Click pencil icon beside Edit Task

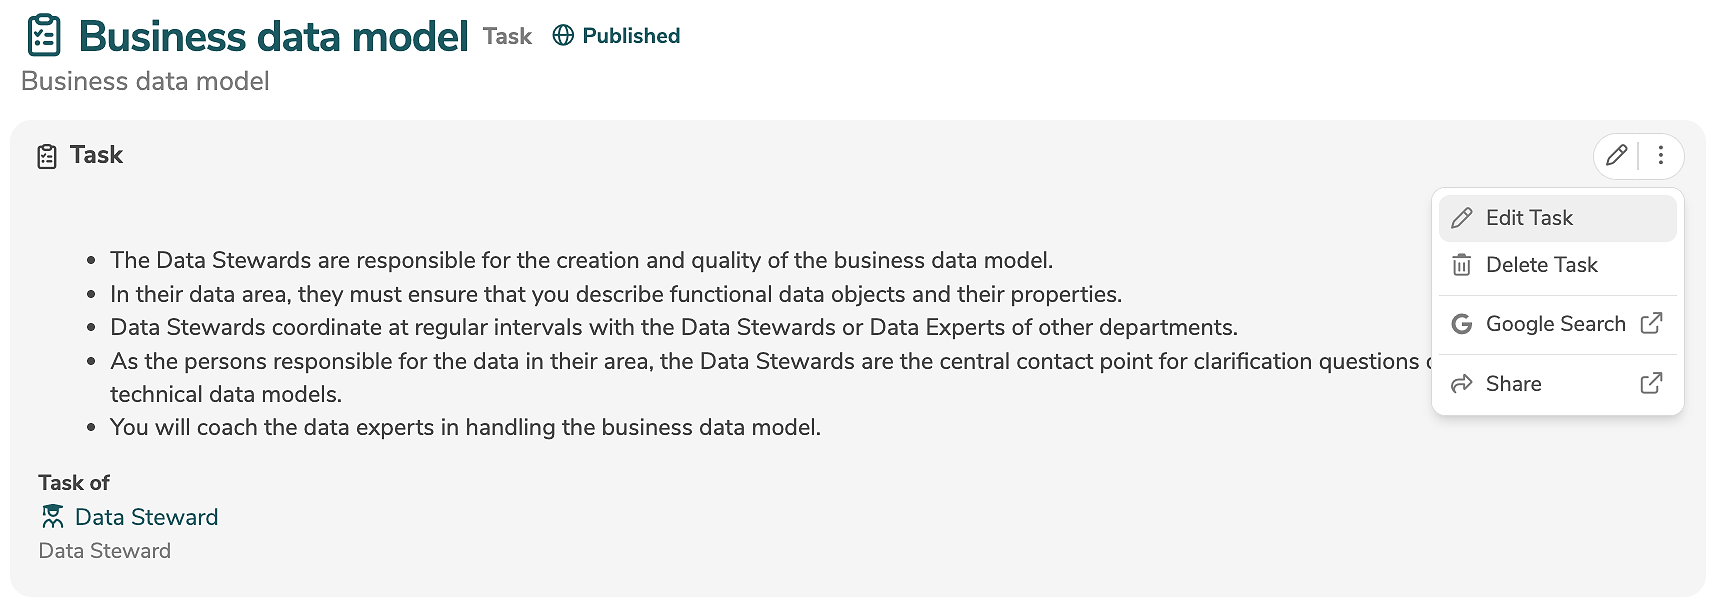coord(1462,218)
